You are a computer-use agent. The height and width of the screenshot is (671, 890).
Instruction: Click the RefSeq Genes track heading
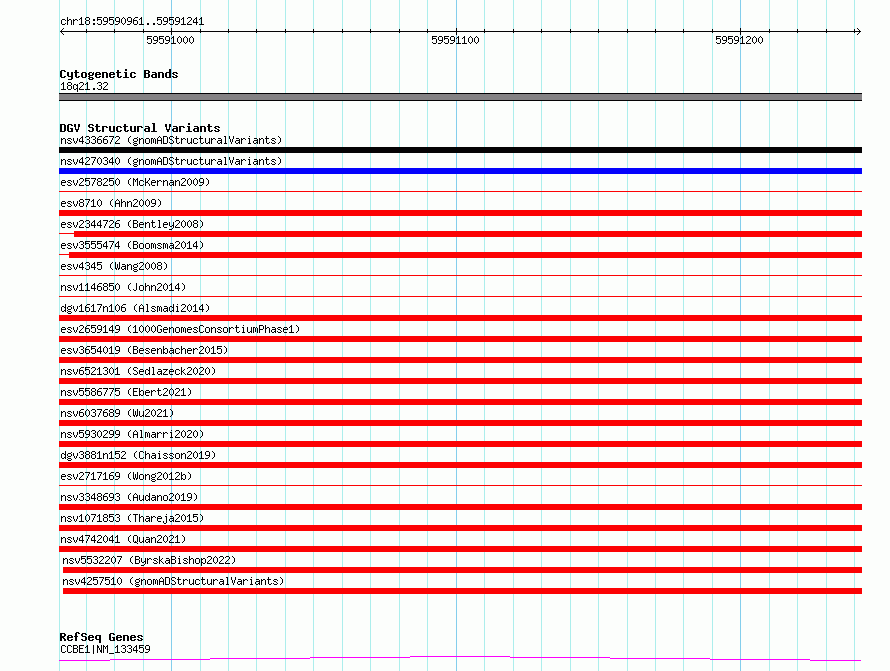(101, 637)
